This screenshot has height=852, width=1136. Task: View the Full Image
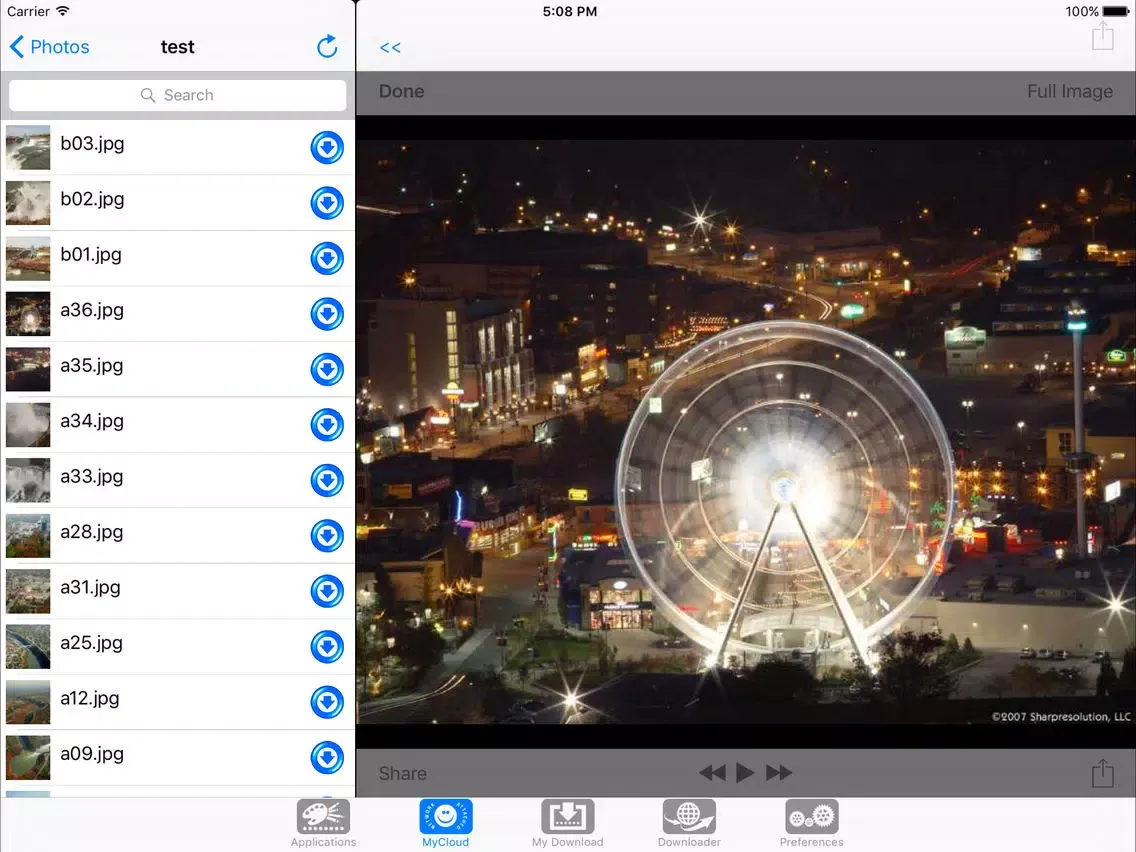1069,92
